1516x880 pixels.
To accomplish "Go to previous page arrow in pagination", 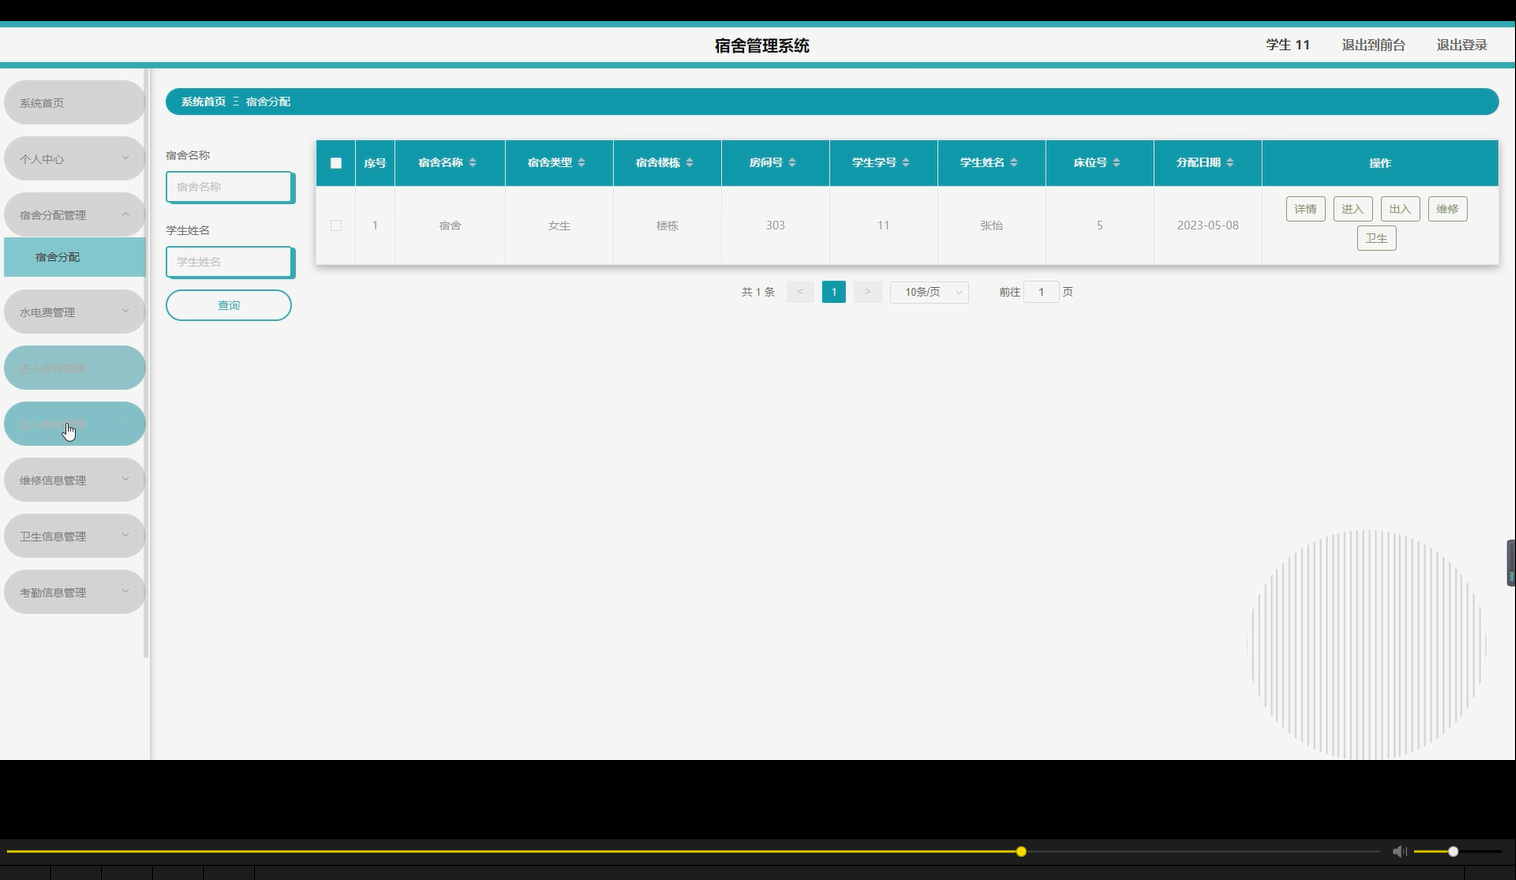I will point(800,292).
